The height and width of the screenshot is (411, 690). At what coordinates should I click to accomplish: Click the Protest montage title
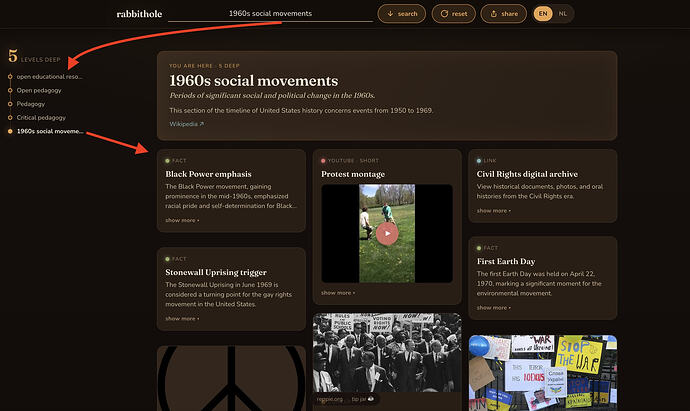(353, 174)
